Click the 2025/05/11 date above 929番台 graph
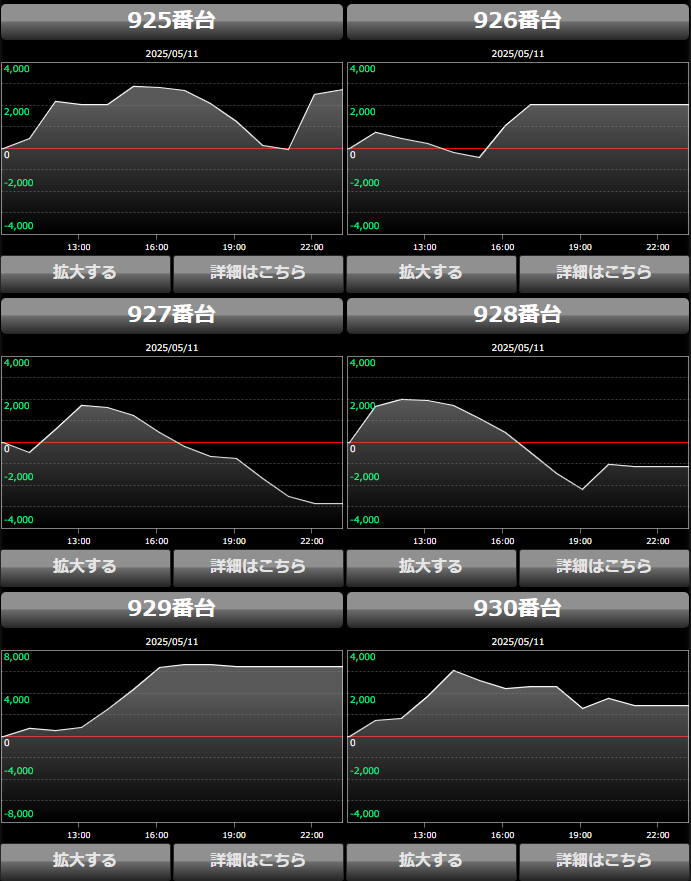Screen dimensions: 691x881 click(x=172, y=642)
